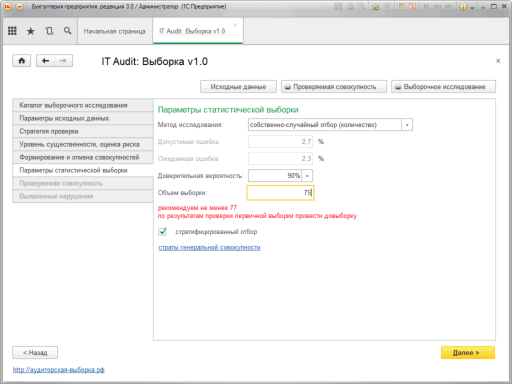Navigate forward with right arrow
Viewport: 512px width, 384px height.
click(x=63, y=61)
